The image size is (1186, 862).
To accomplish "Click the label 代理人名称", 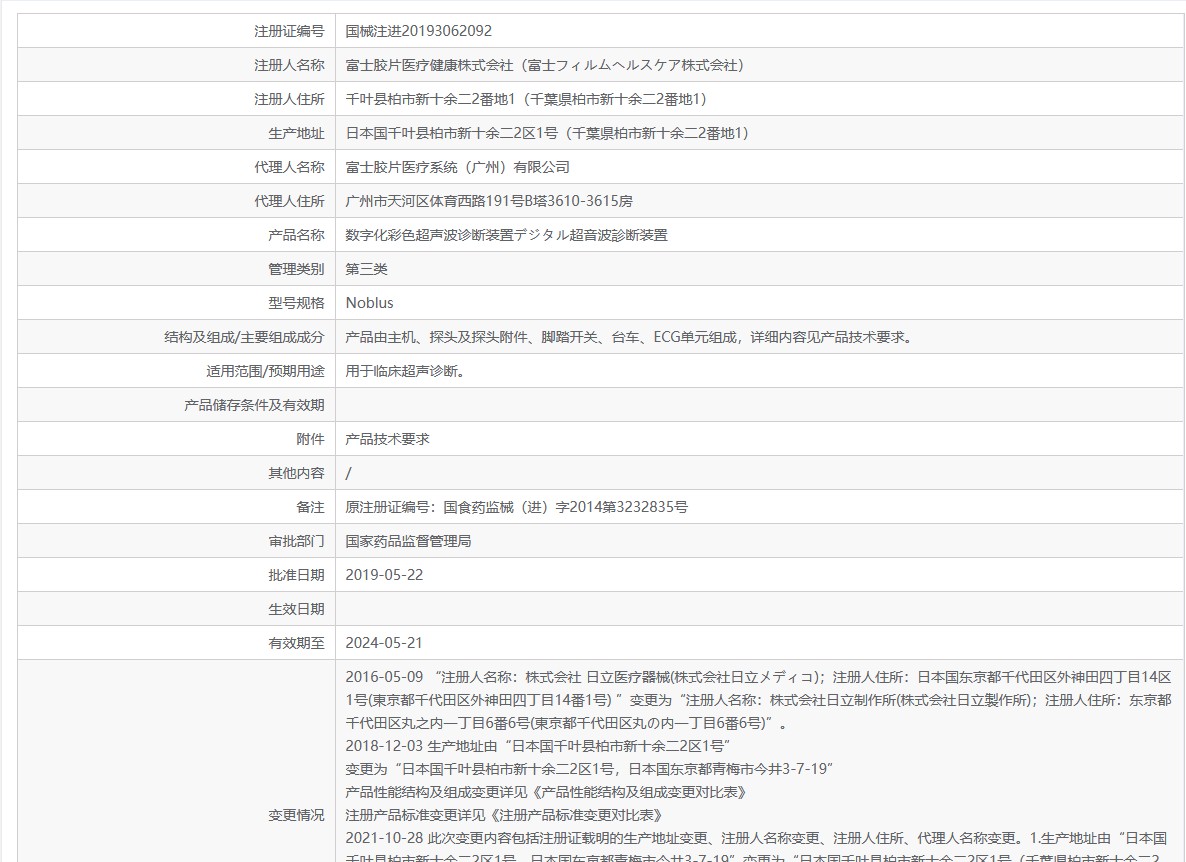I will click(x=289, y=167).
